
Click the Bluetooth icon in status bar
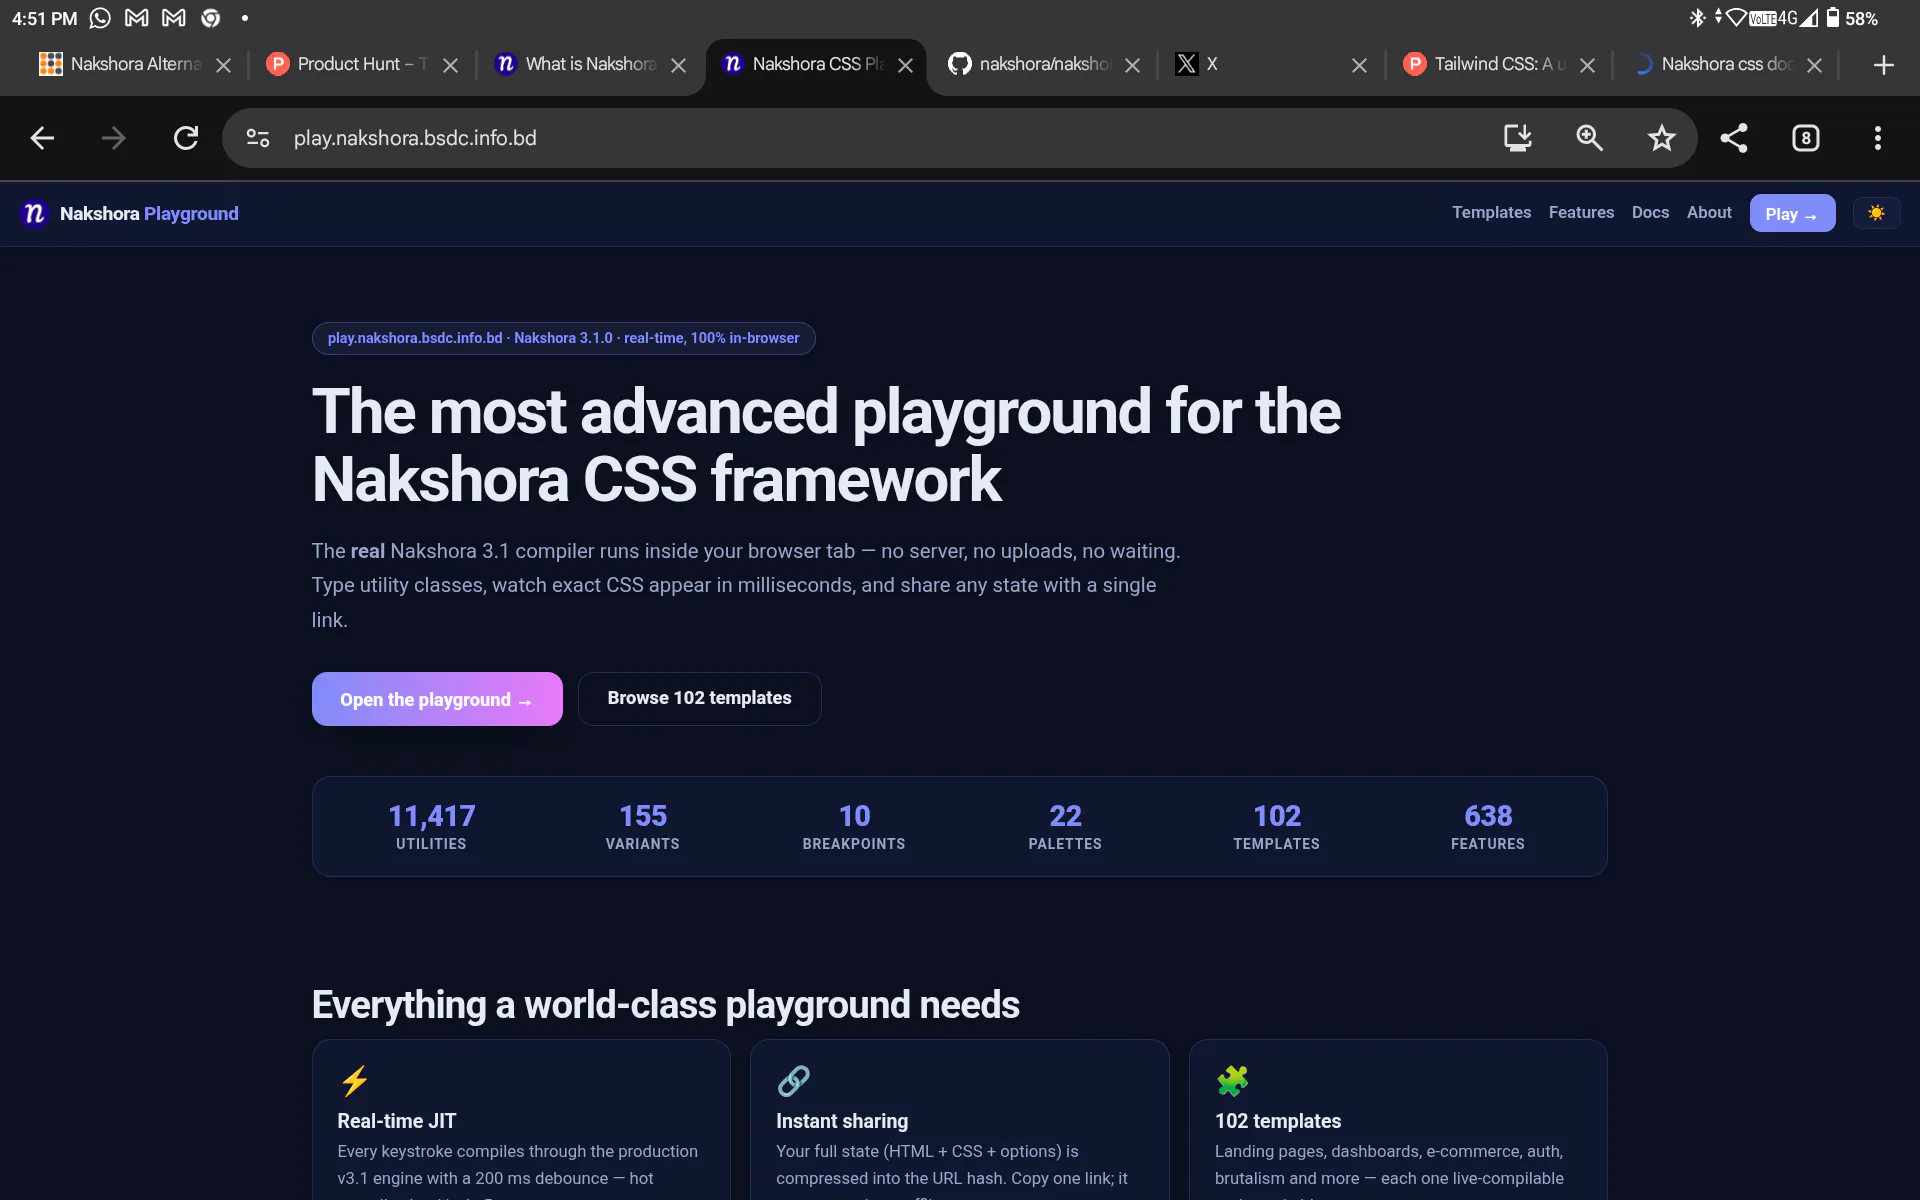pyautogui.click(x=1697, y=18)
